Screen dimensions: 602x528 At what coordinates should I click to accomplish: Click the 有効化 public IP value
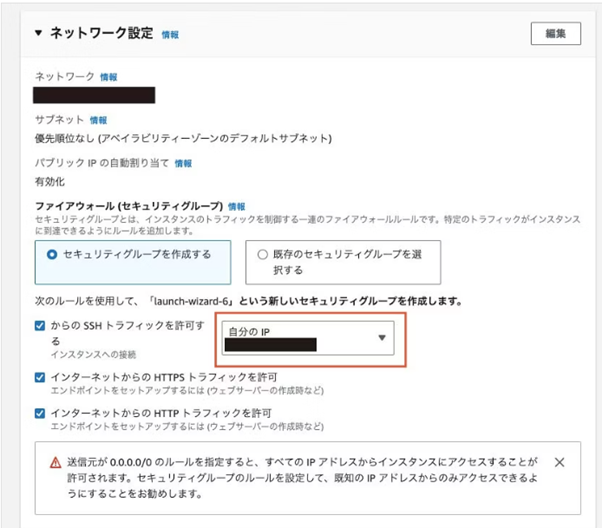click(x=50, y=181)
